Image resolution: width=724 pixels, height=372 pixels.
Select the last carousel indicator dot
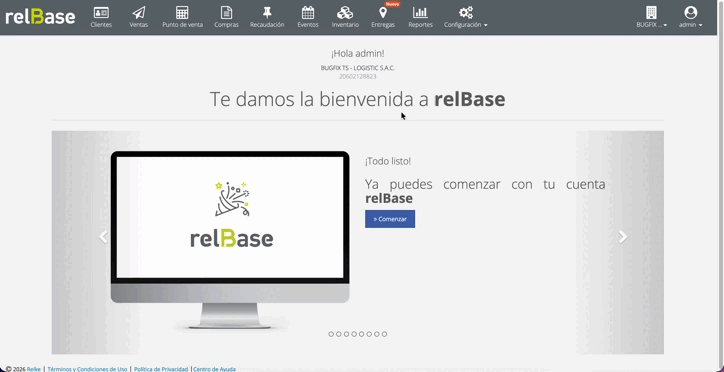coord(385,334)
